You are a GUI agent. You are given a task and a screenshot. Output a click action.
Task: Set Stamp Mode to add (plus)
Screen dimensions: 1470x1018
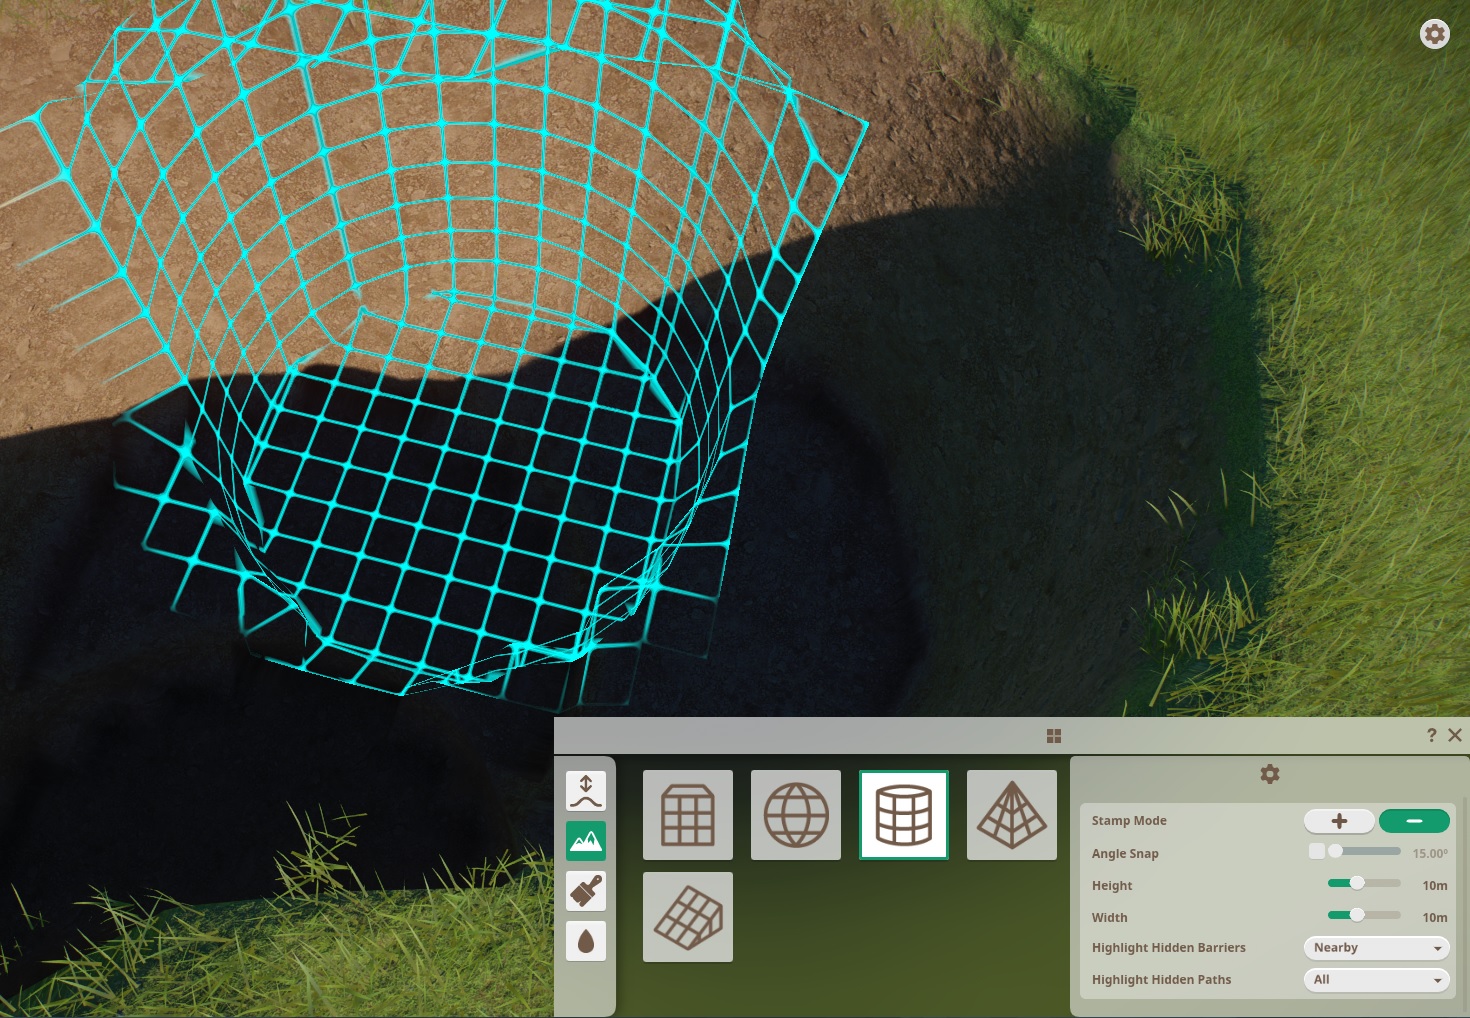point(1339,821)
